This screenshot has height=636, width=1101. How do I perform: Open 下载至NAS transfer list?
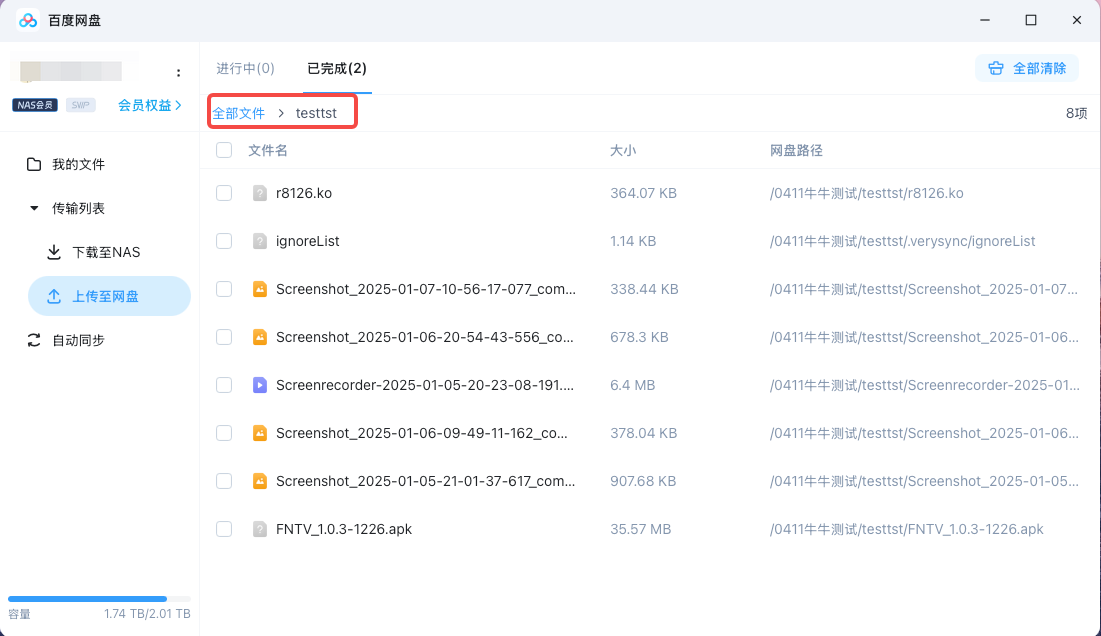coord(106,252)
